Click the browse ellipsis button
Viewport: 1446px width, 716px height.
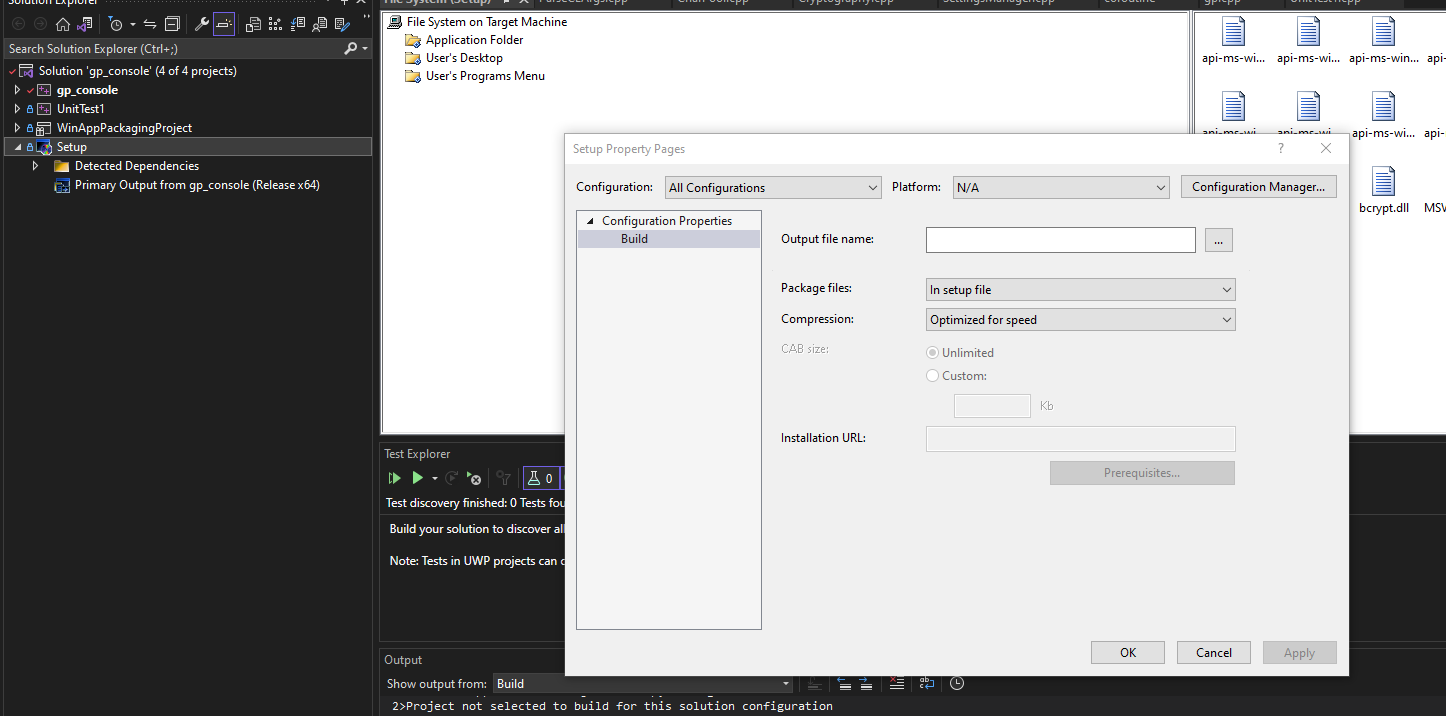1218,240
